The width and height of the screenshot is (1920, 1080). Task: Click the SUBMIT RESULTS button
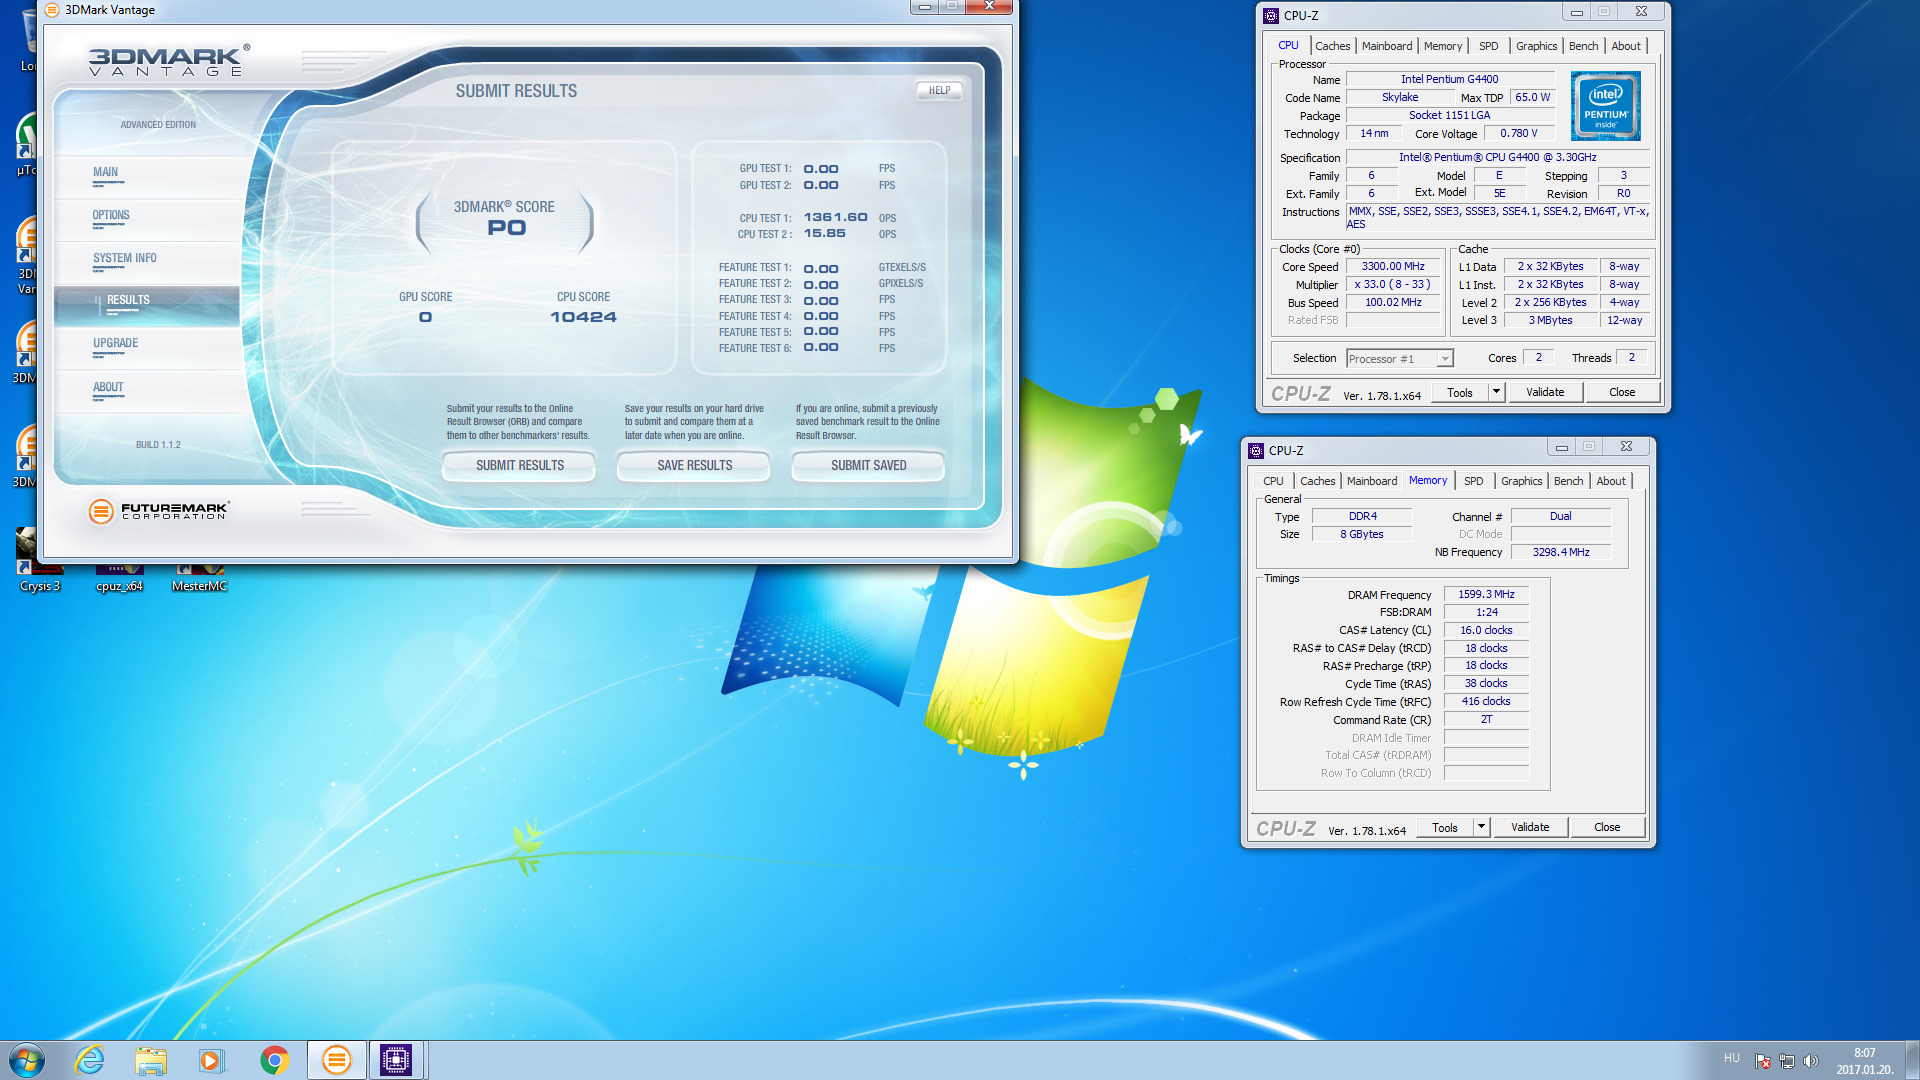[x=519, y=466]
